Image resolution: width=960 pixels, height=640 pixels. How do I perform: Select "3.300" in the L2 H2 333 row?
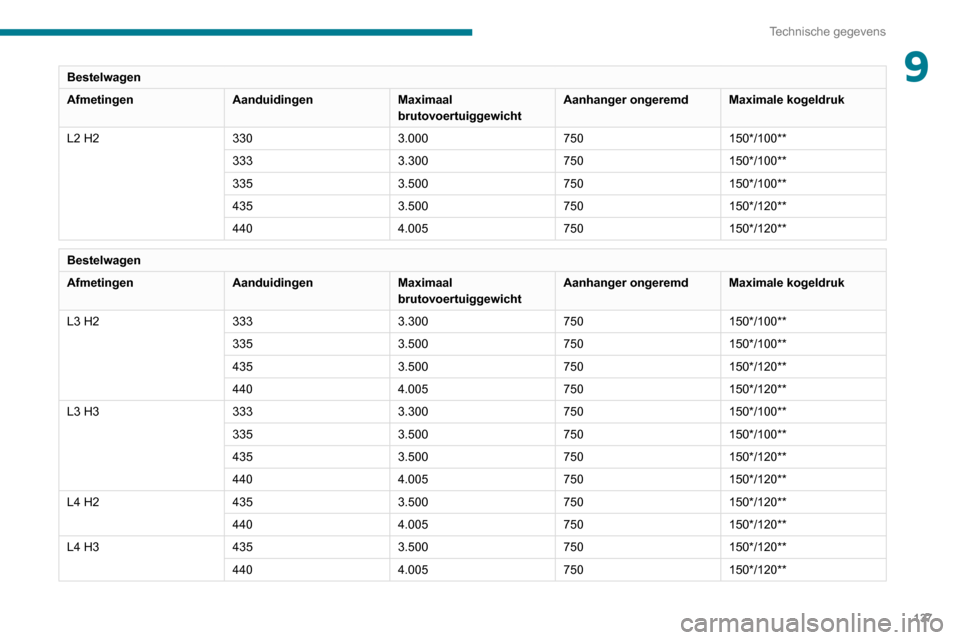(413, 161)
